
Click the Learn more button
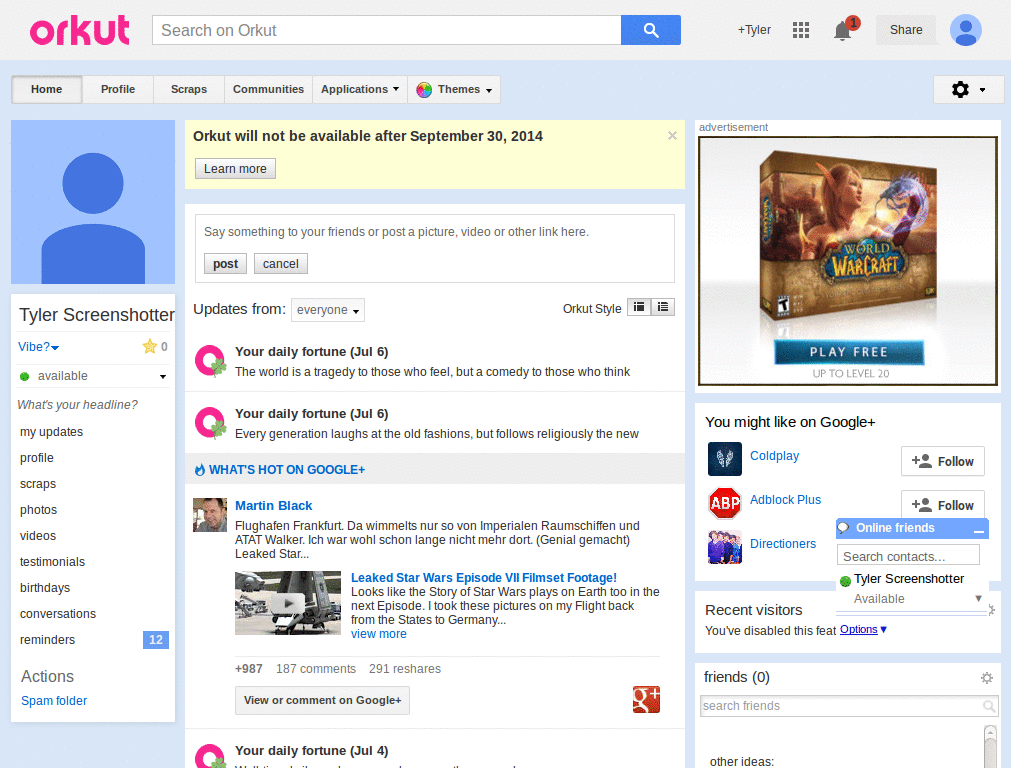[x=235, y=168]
